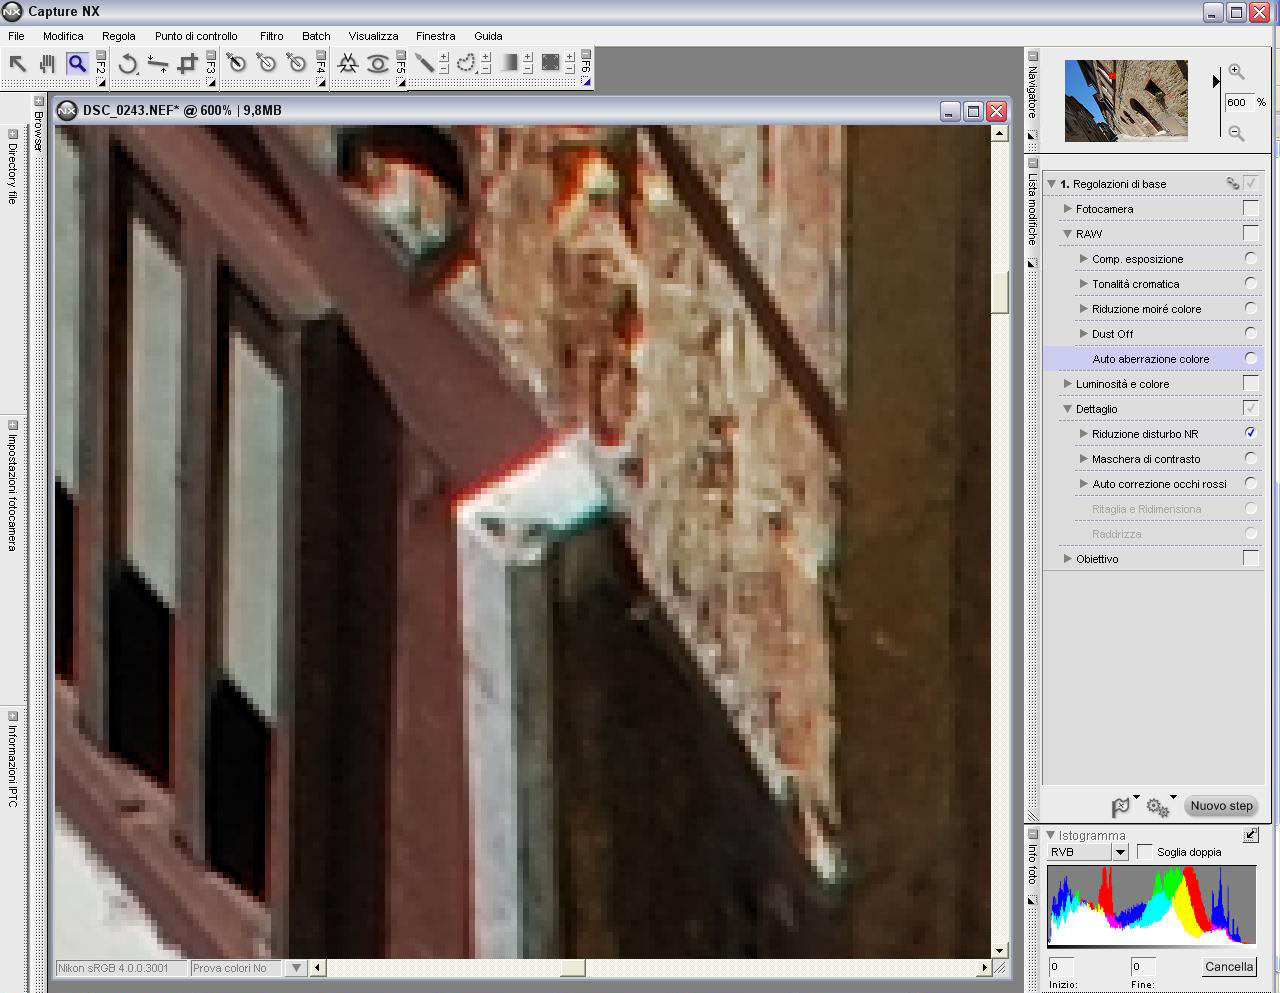This screenshot has width=1280, height=993.
Task: Pick the crop tool in toolbar
Action: click(x=187, y=64)
